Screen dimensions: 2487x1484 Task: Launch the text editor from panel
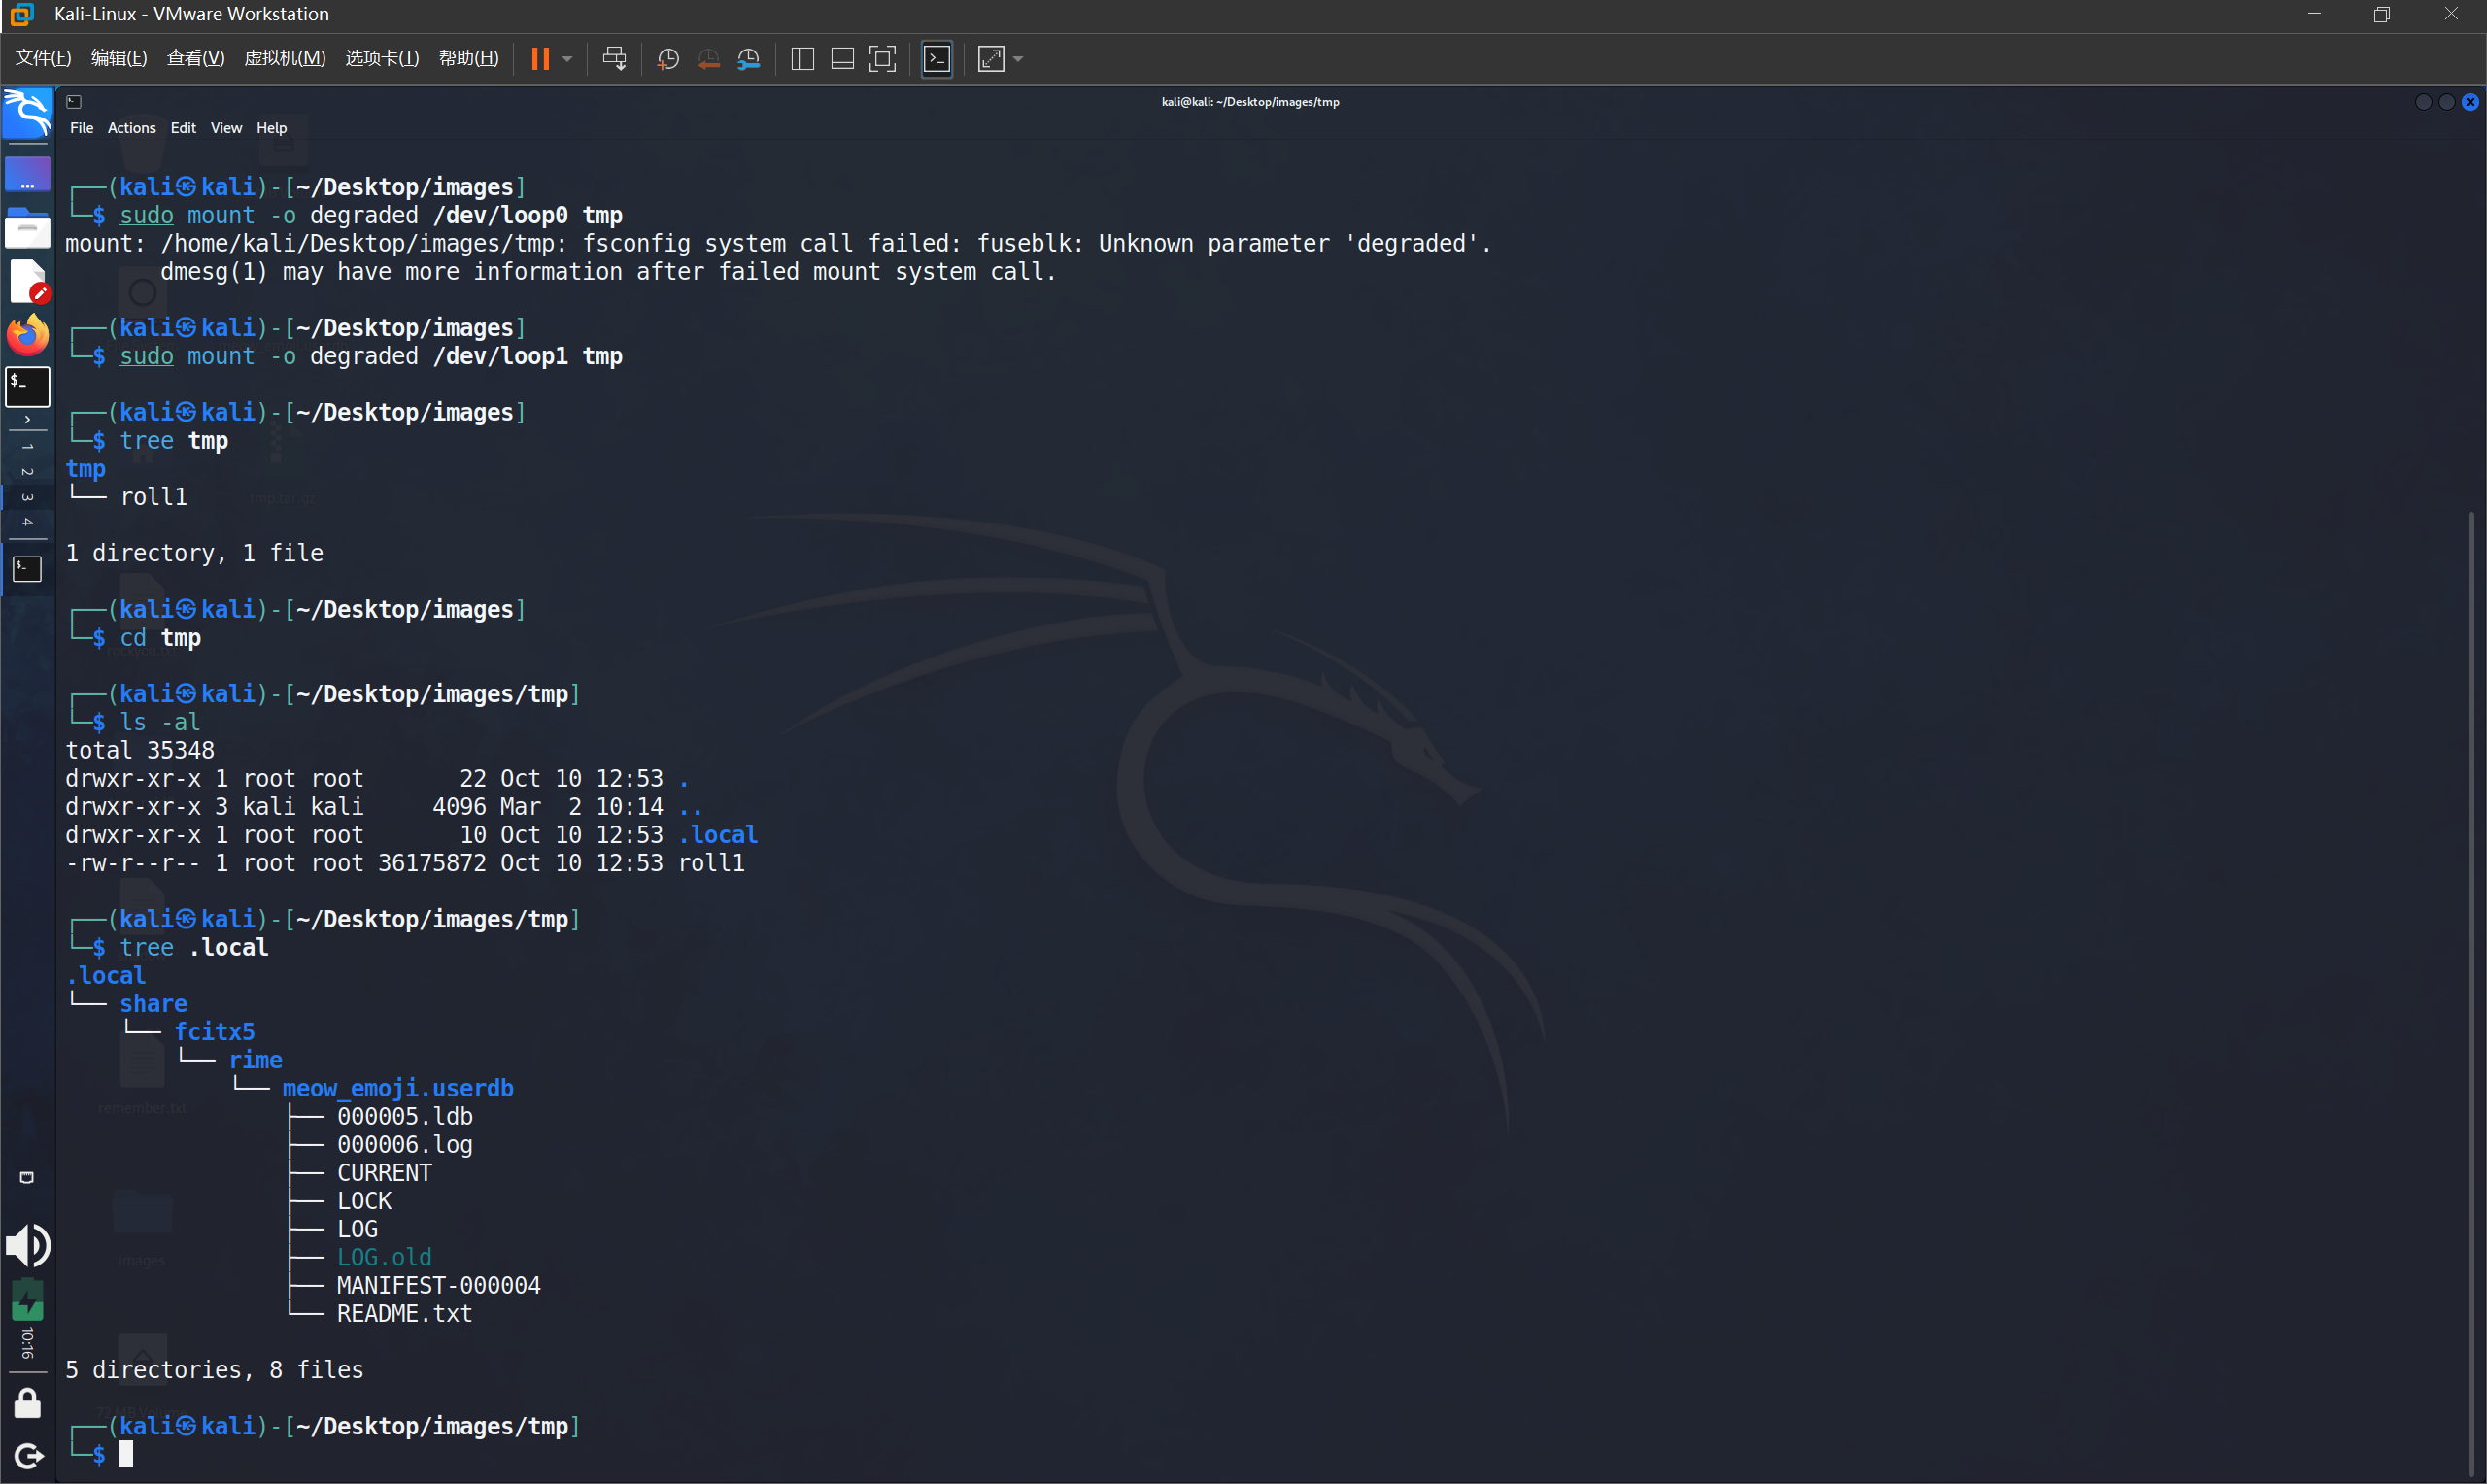click(x=27, y=282)
